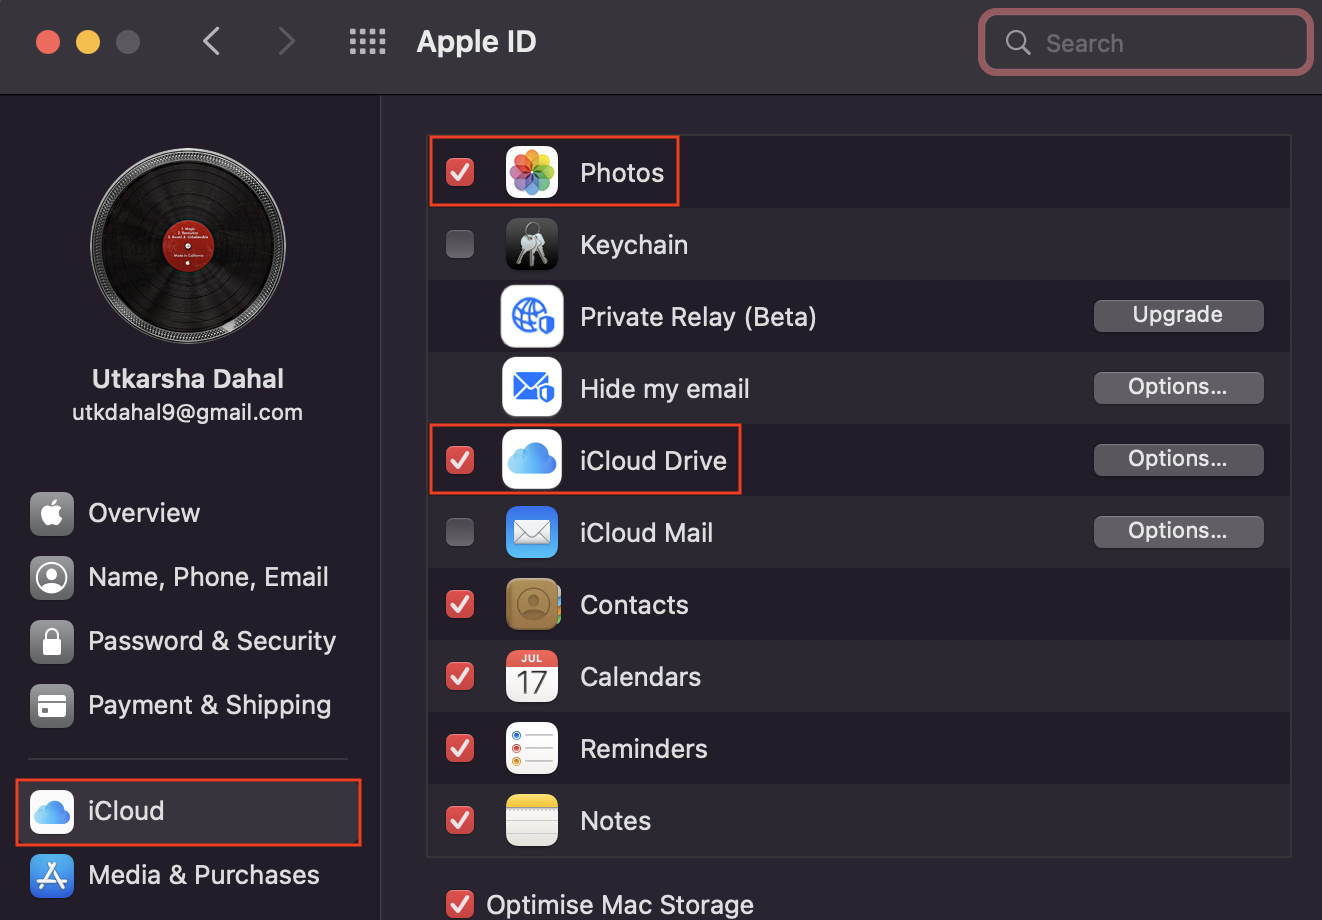Click the Private Relay globe icon
The height and width of the screenshot is (920, 1322).
point(532,316)
